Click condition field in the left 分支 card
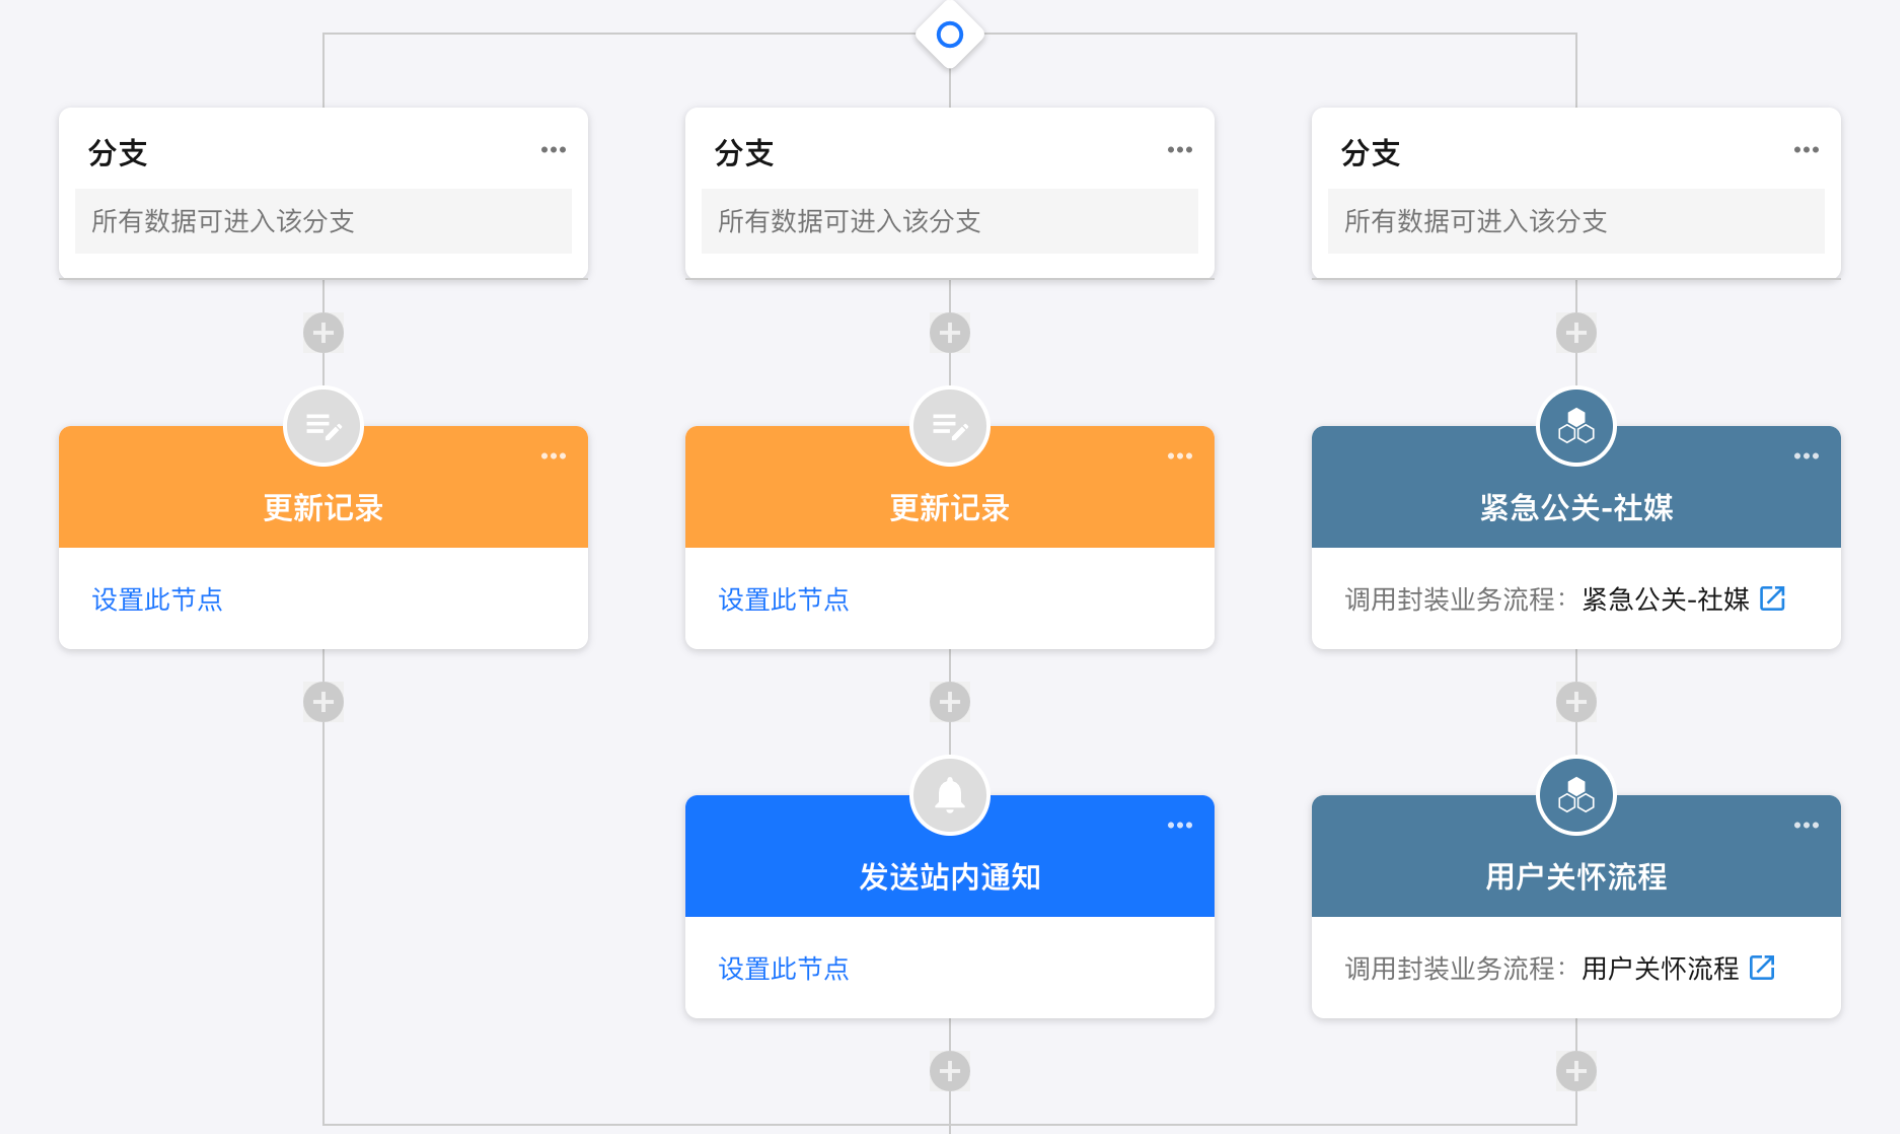Screen dimensions: 1900x1134 click(323, 221)
